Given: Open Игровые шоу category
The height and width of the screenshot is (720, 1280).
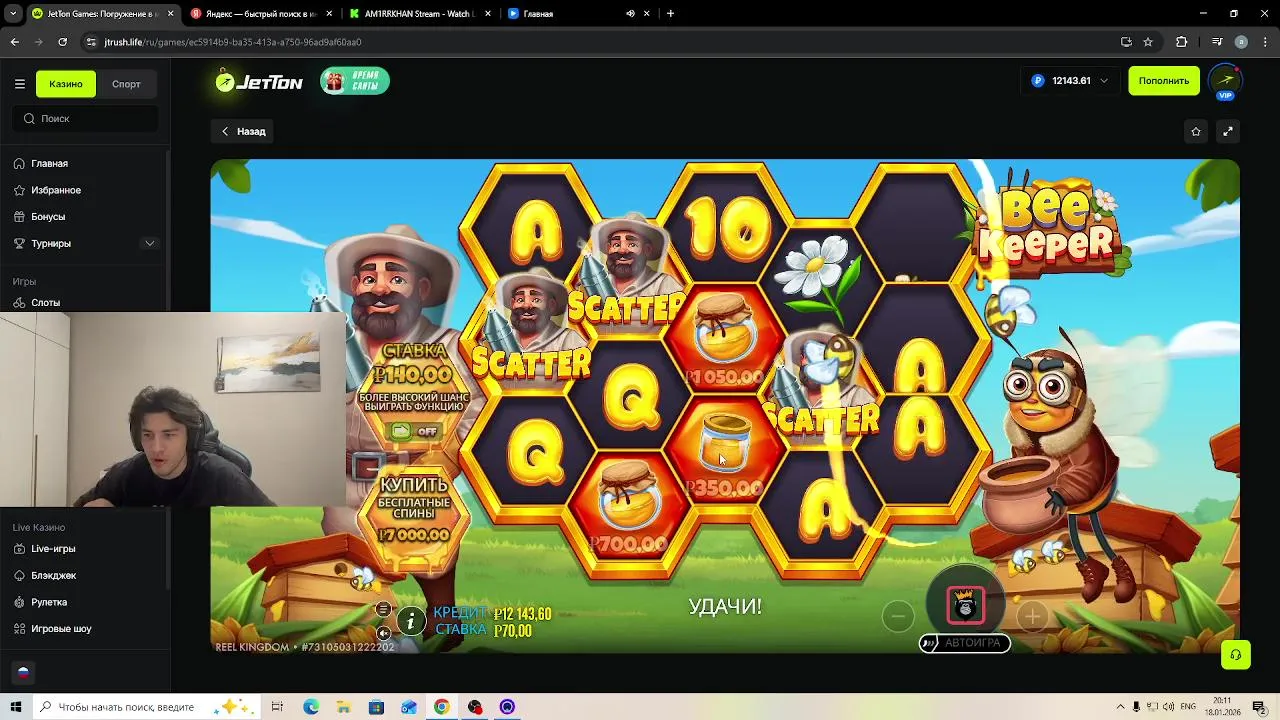Looking at the screenshot, I should tap(60, 628).
